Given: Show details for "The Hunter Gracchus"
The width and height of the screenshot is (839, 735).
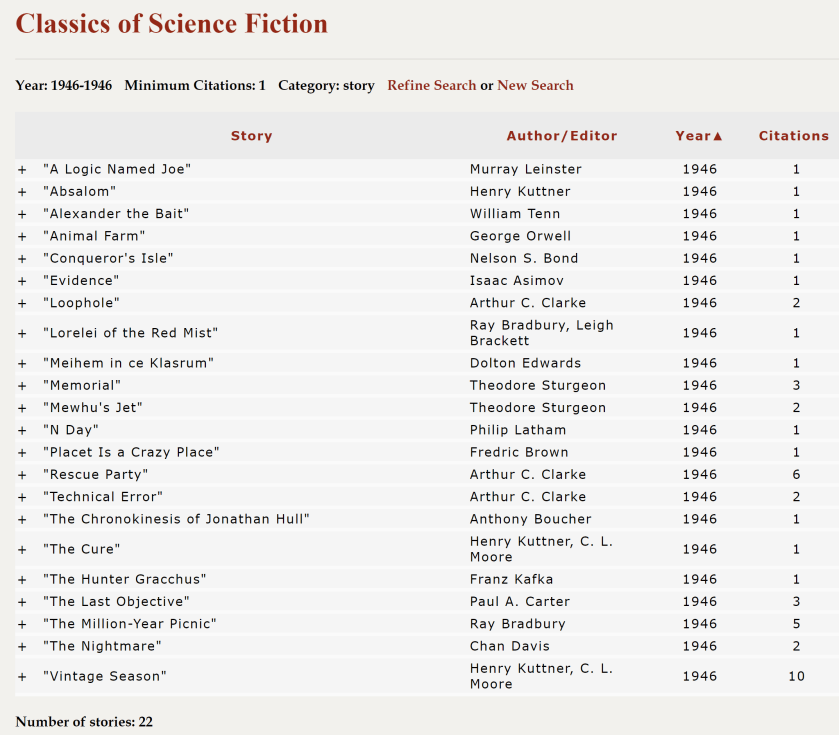Looking at the screenshot, I should click(x=22, y=580).
